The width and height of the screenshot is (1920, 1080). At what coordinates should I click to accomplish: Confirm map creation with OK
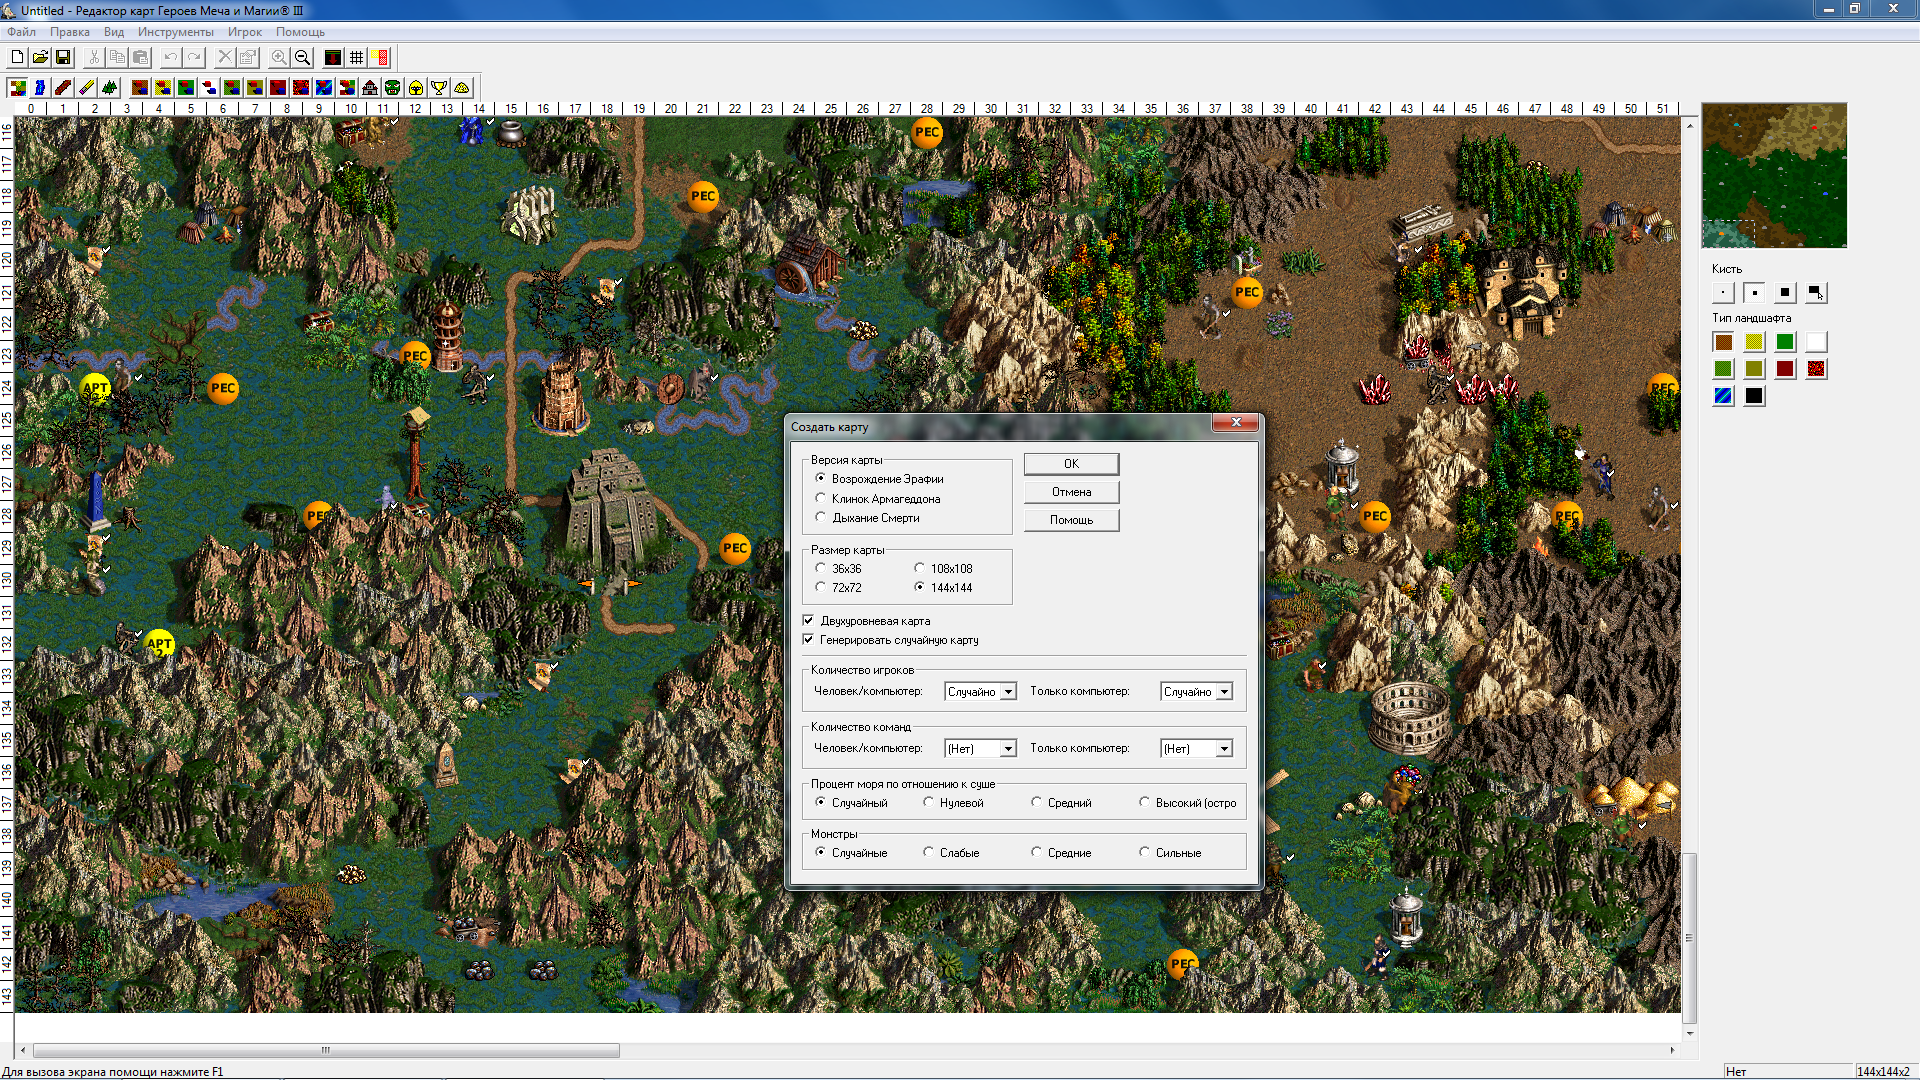[1071, 463]
